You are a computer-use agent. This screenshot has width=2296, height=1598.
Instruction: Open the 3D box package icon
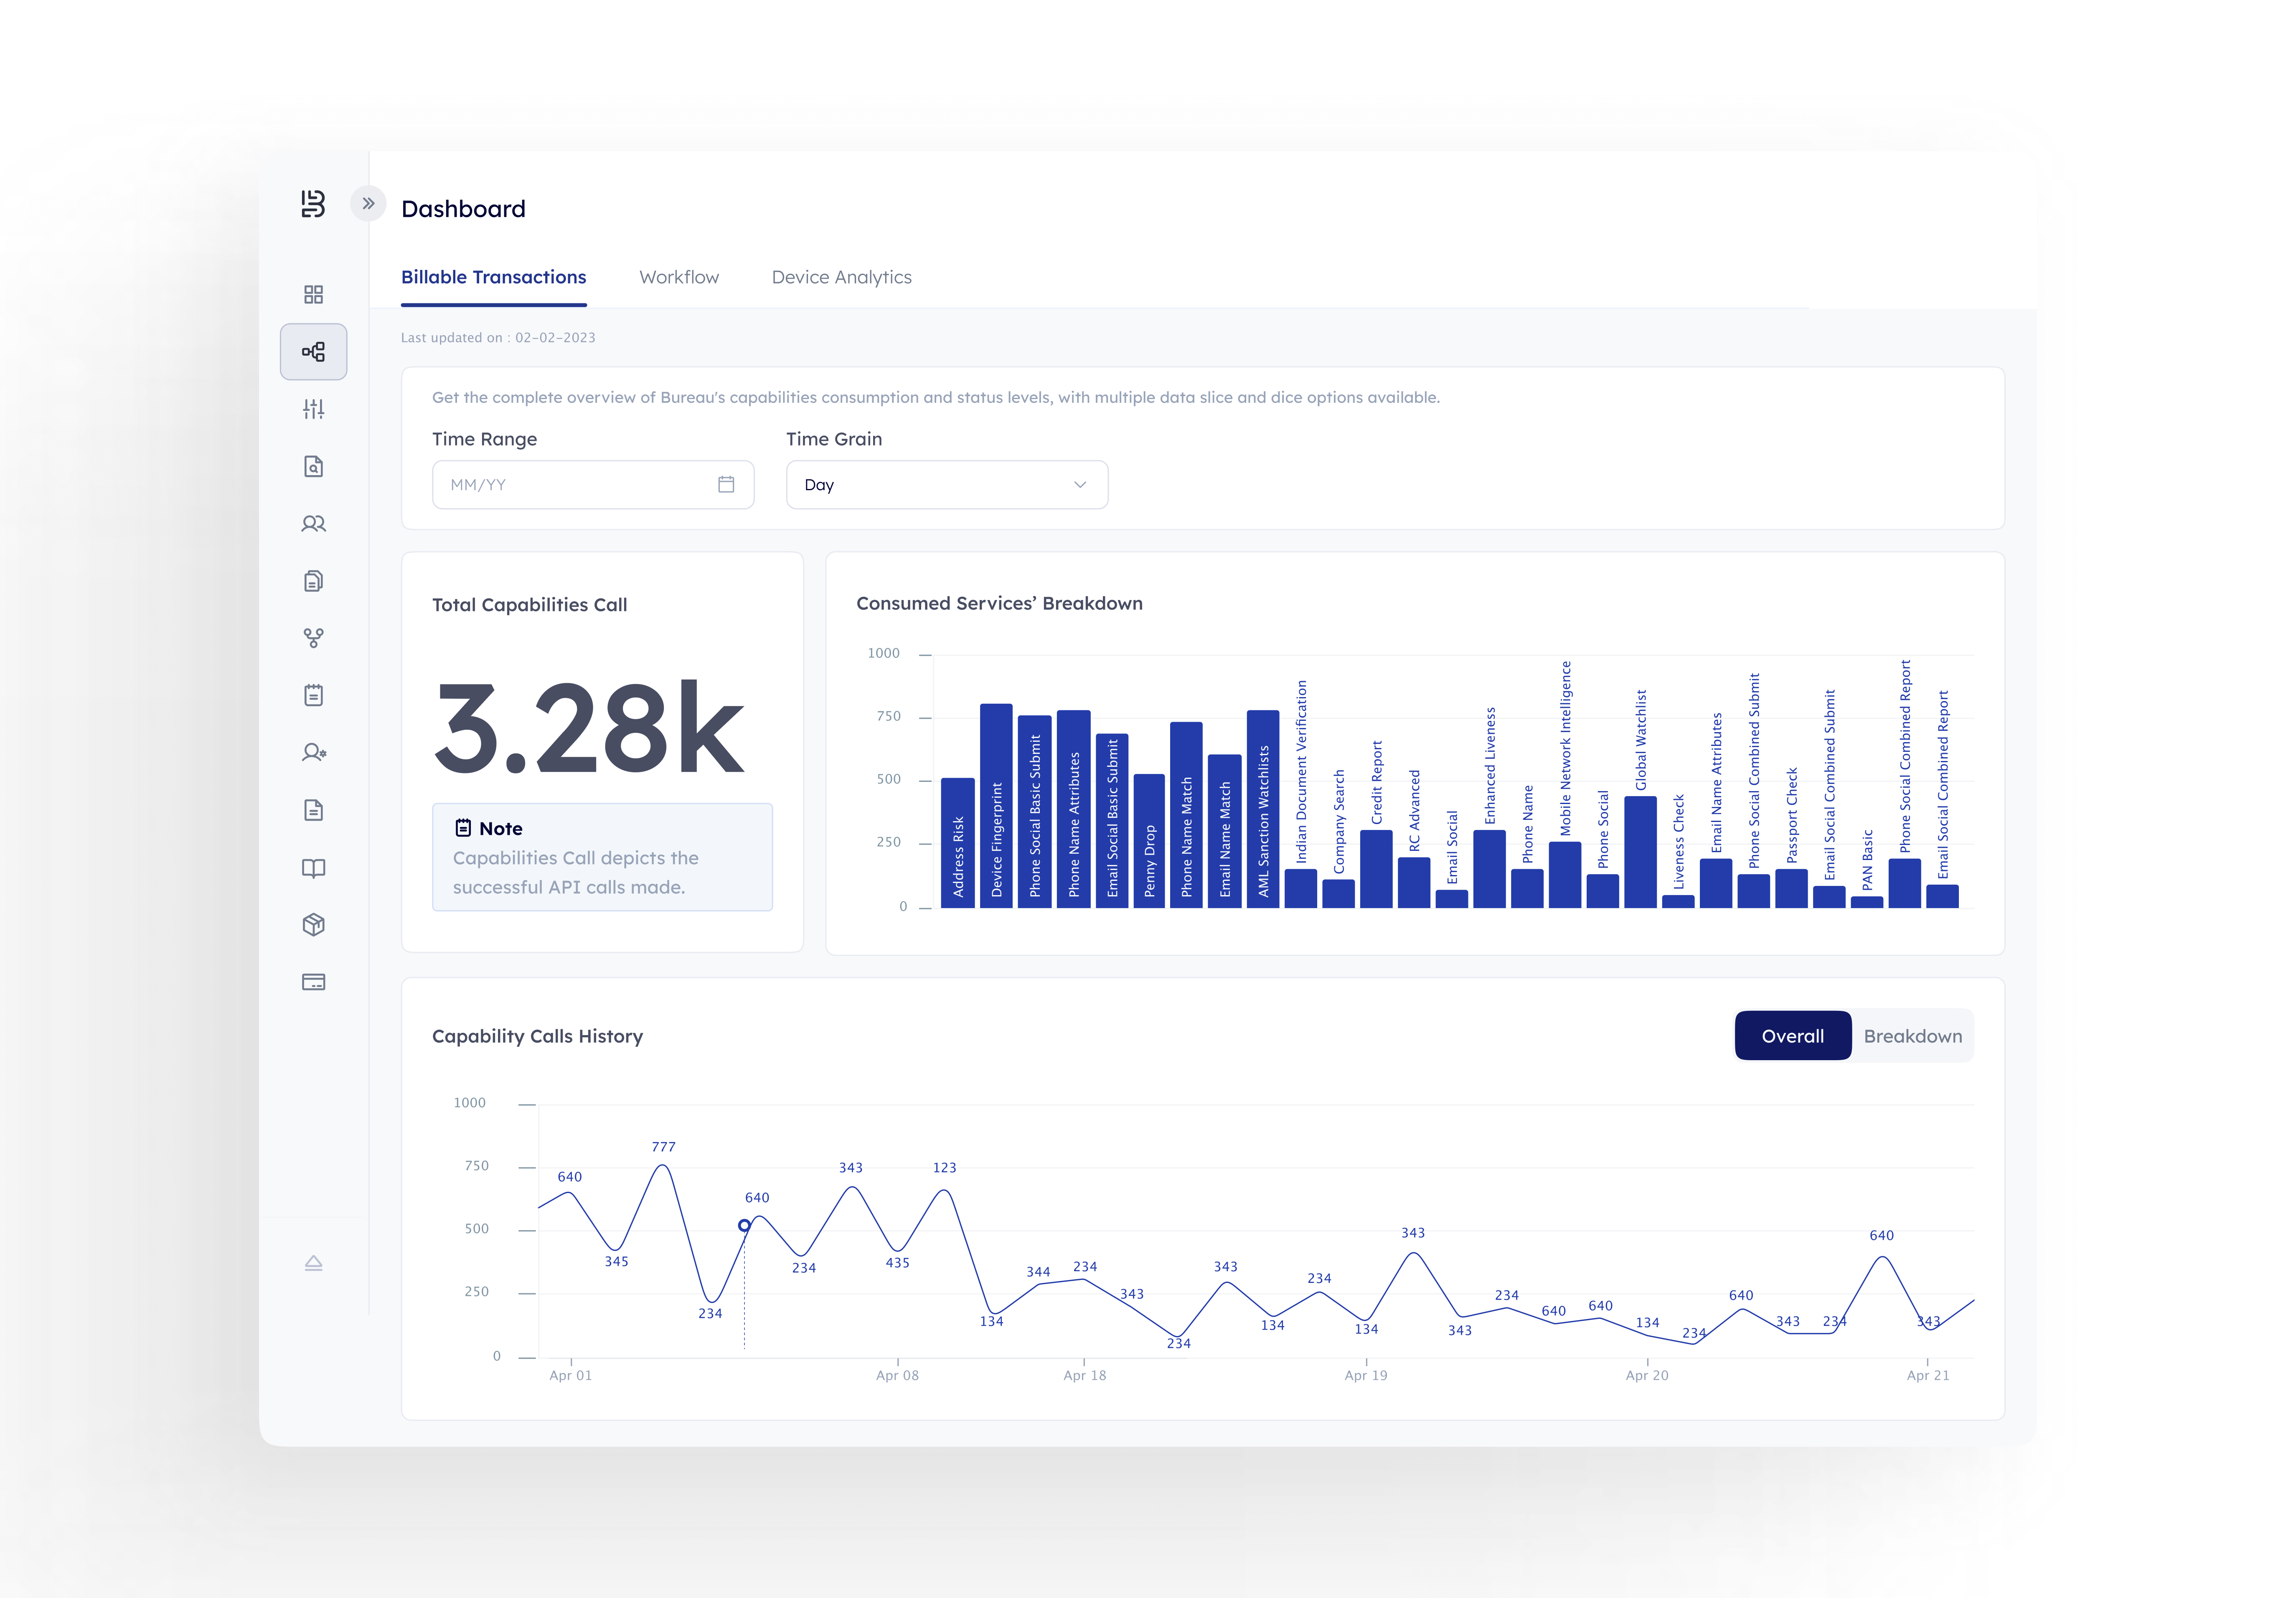[x=313, y=925]
